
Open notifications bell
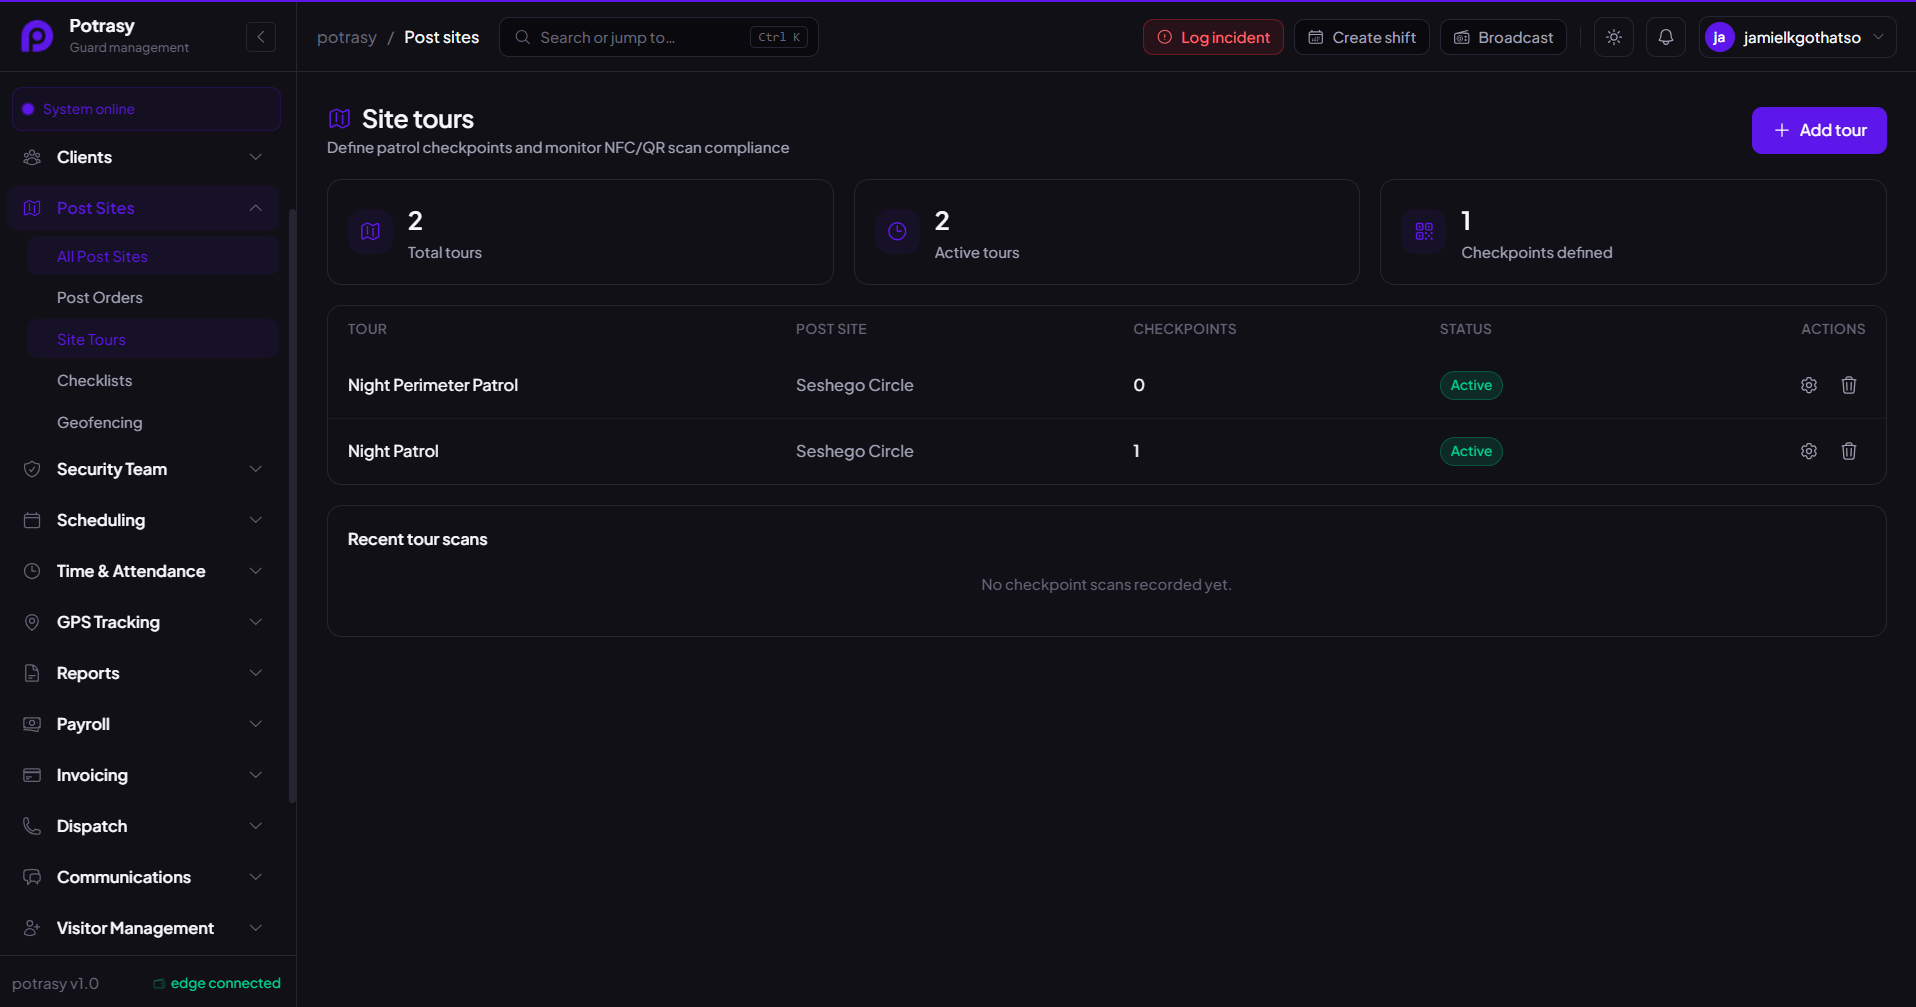pyautogui.click(x=1666, y=37)
